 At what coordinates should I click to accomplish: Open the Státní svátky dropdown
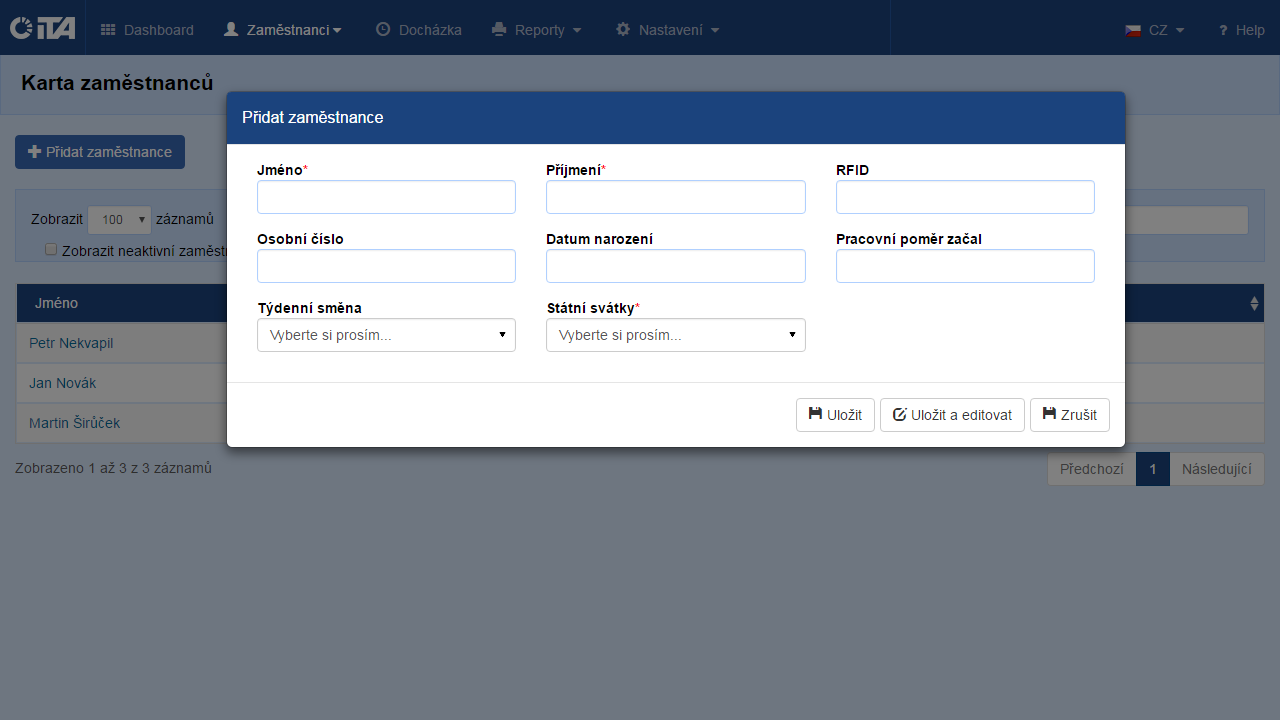(x=675, y=335)
